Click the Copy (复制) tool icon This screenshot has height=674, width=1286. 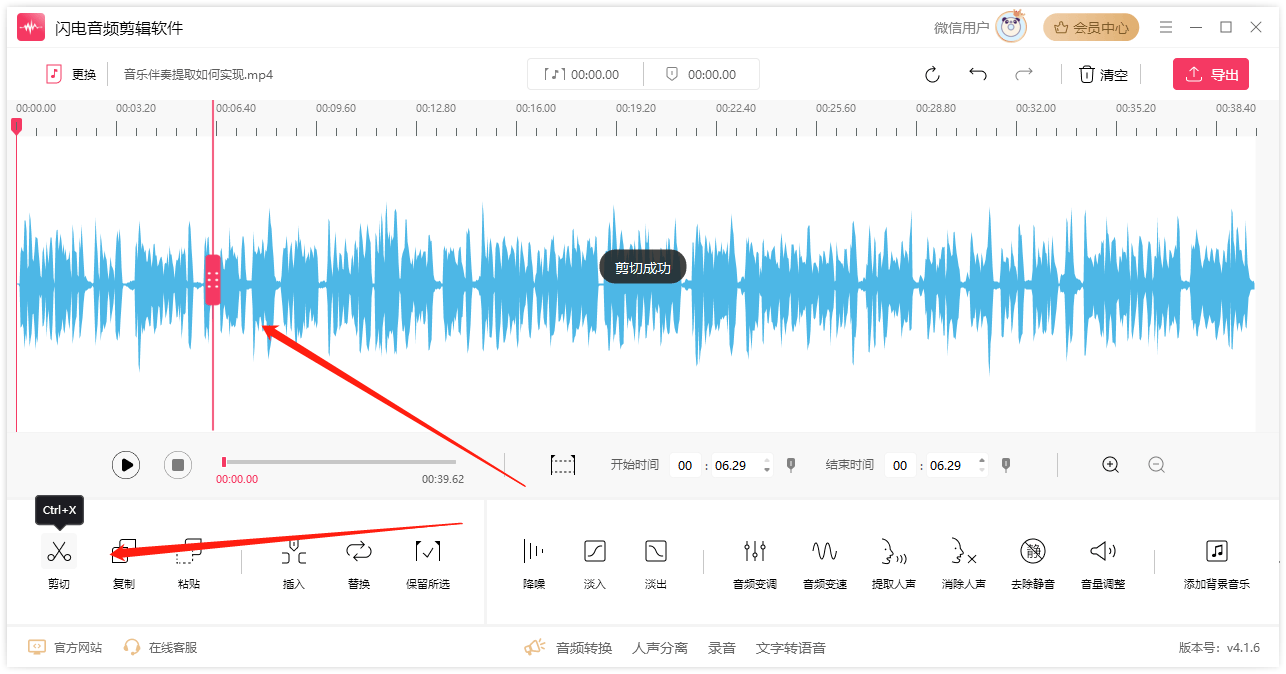coord(124,551)
